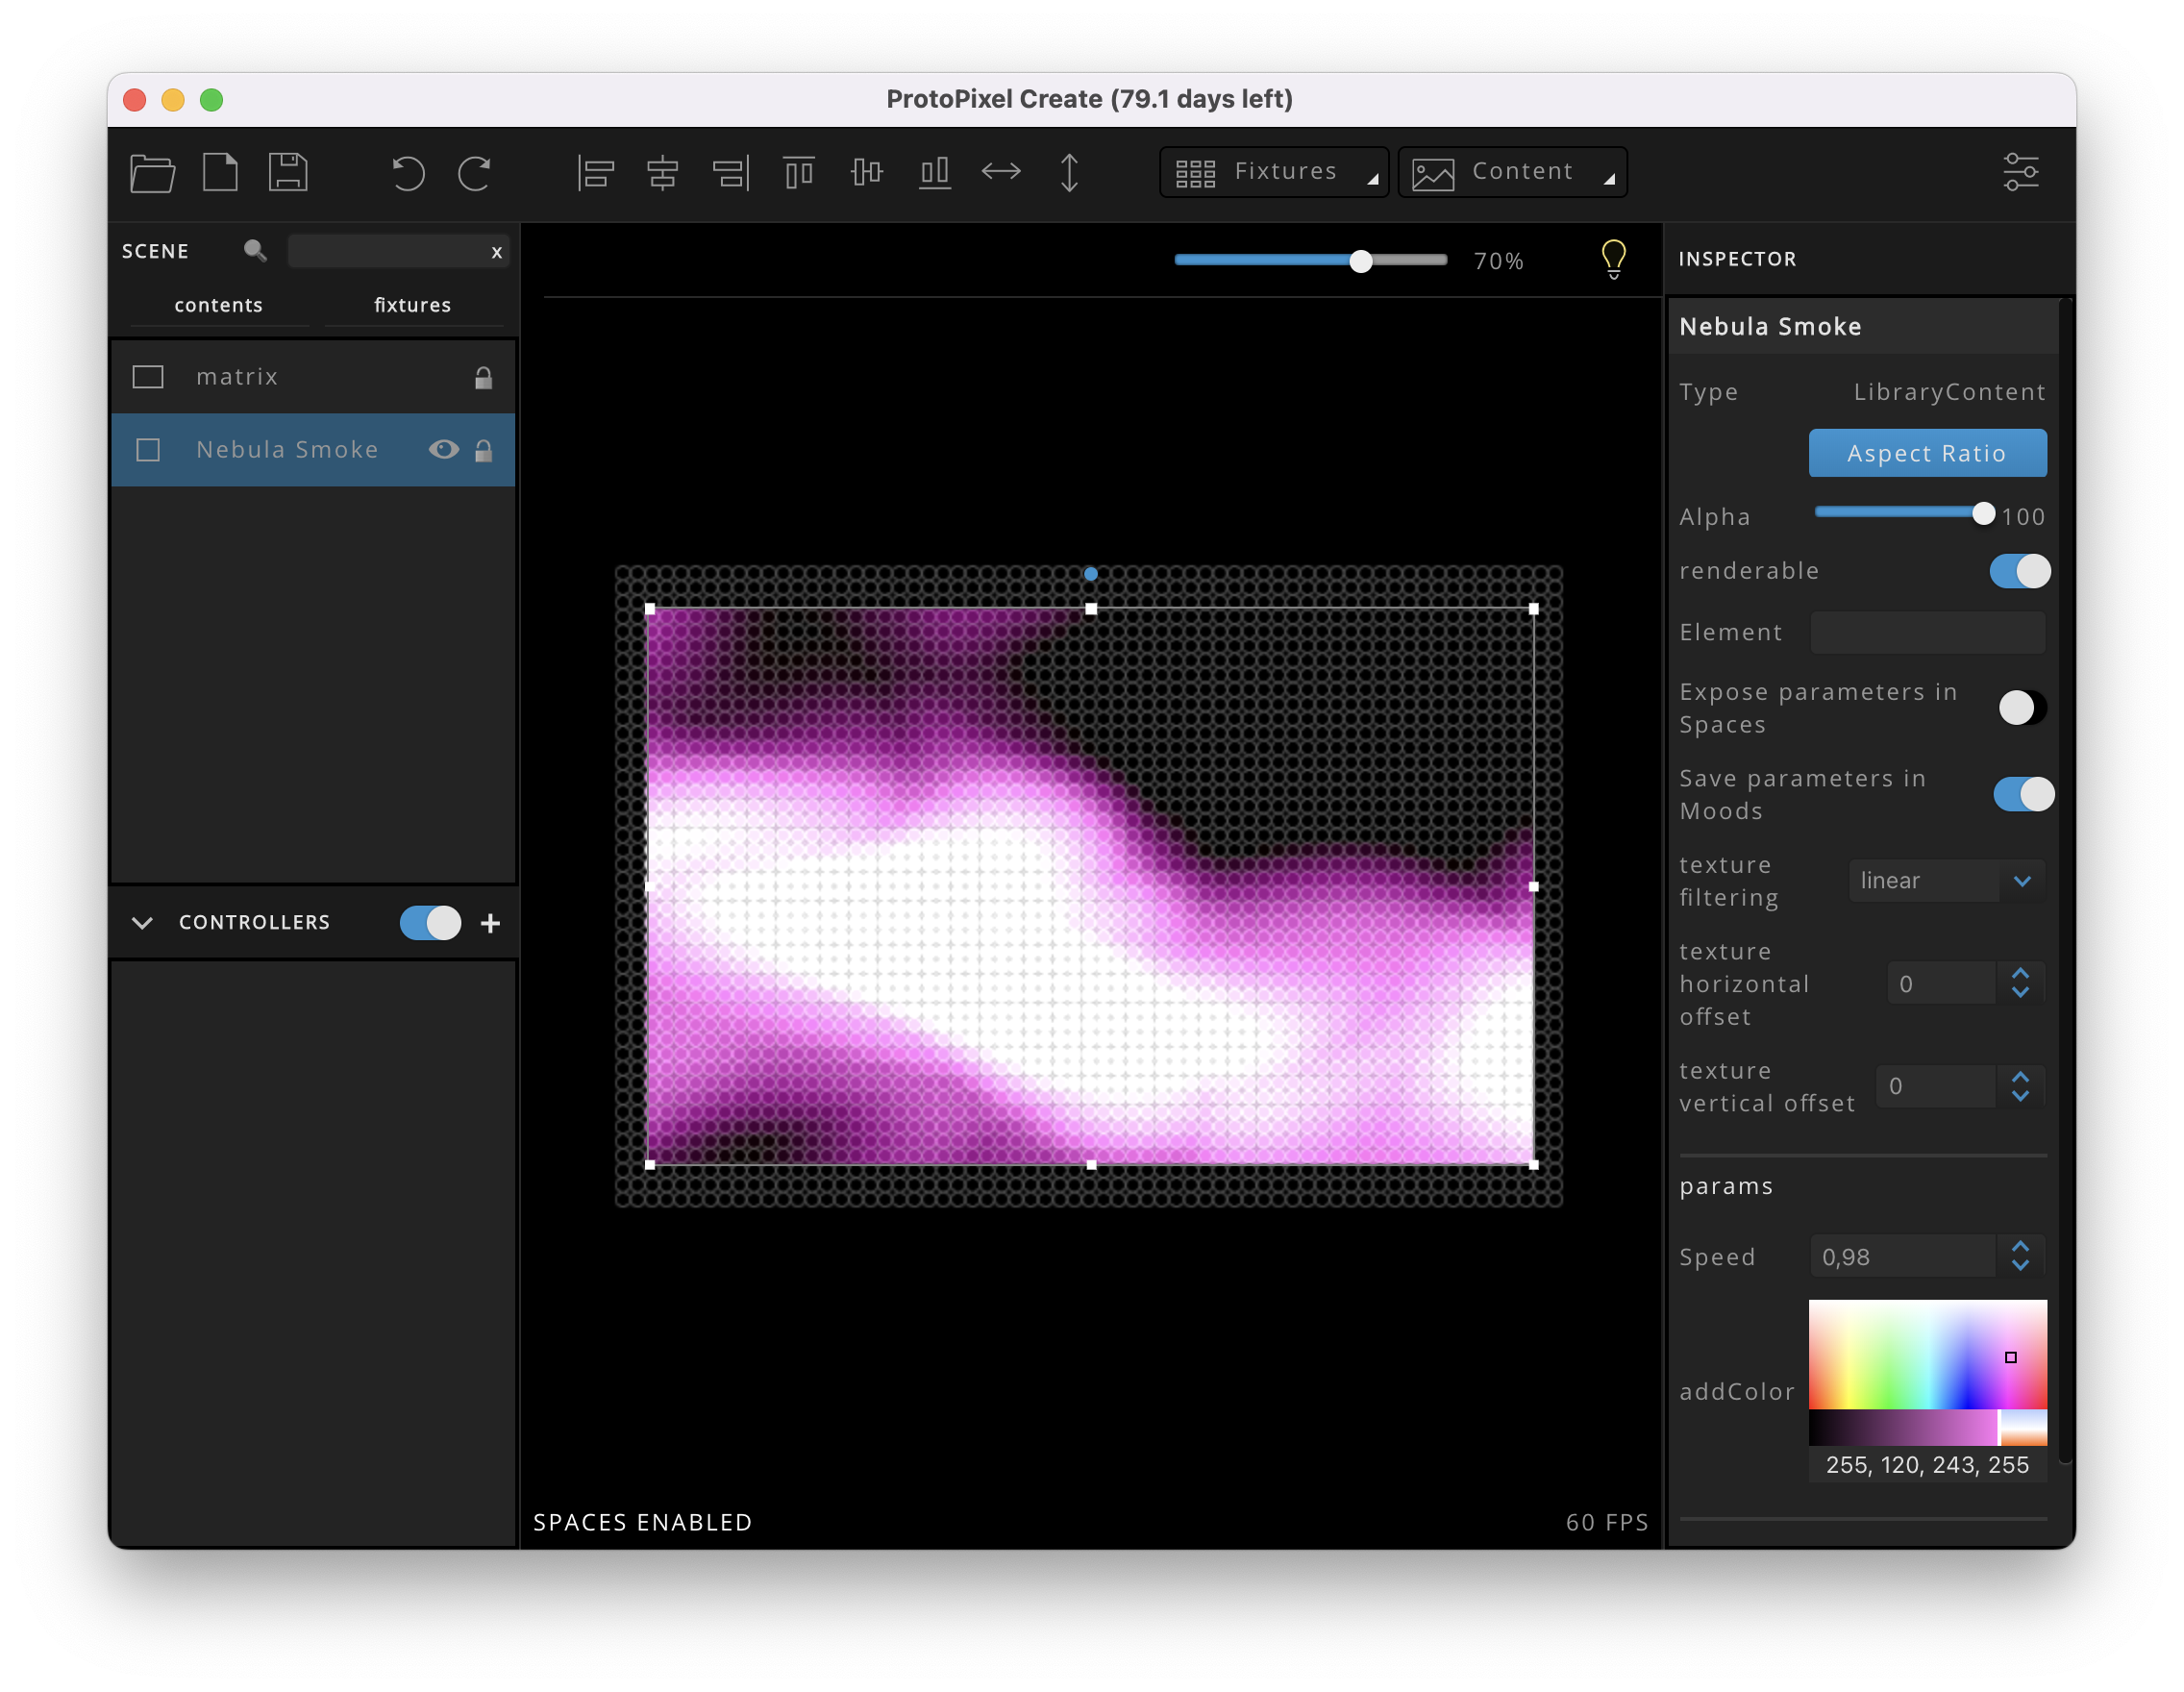The width and height of the screenshot is (2184, 1692).
Task: Open project folder icon
Action: coord(152,172)
